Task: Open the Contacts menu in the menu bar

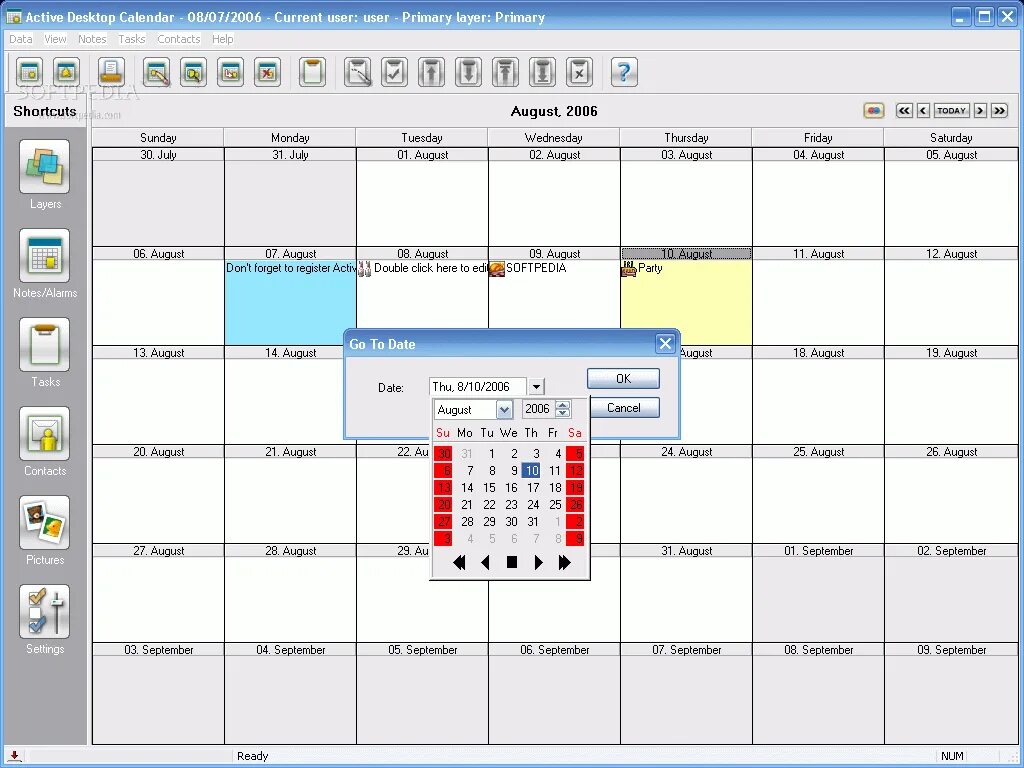Action: click(178, 39)
